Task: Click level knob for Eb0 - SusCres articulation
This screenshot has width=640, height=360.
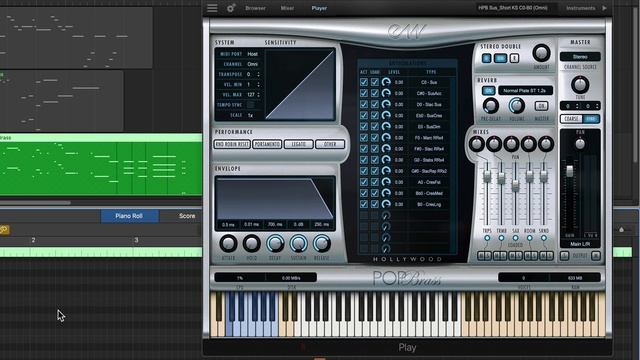Action: click(x=386, y=116)
